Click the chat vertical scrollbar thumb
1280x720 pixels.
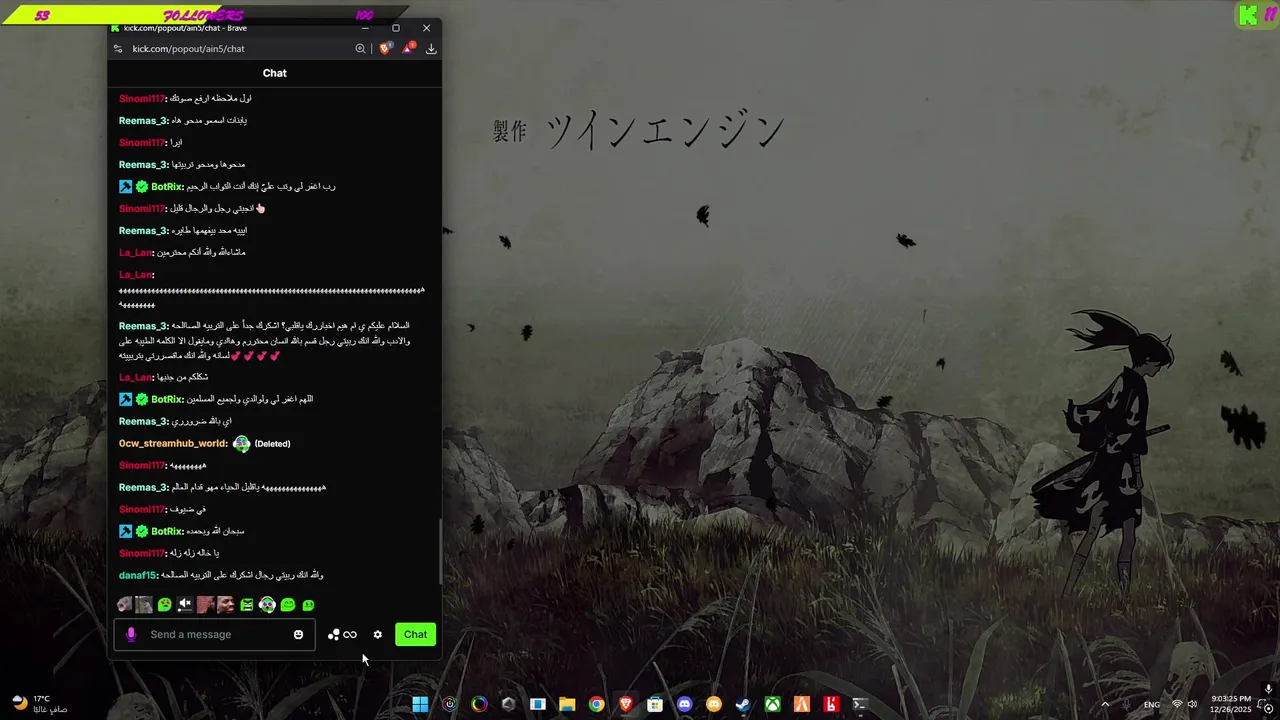[439, 551]
